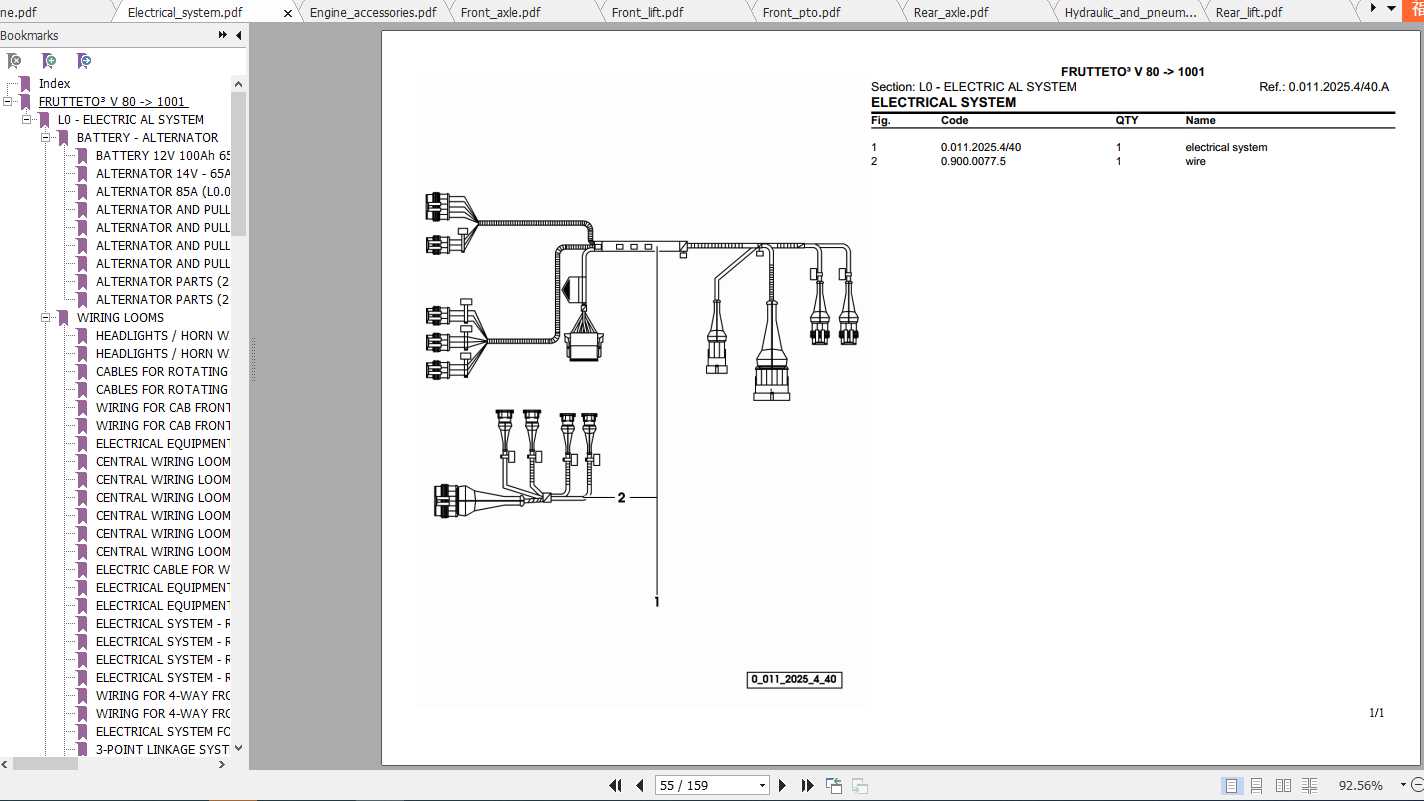Enable continuous scrolling page view

(x=1257, y=785)
